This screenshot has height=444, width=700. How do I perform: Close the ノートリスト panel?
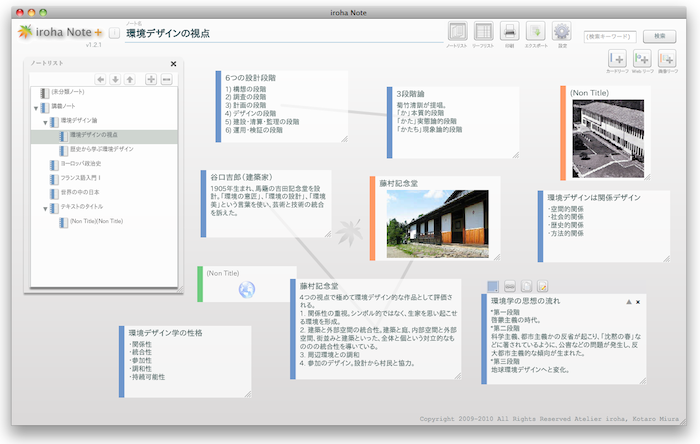pyautogui.click(x=173, y=64)
